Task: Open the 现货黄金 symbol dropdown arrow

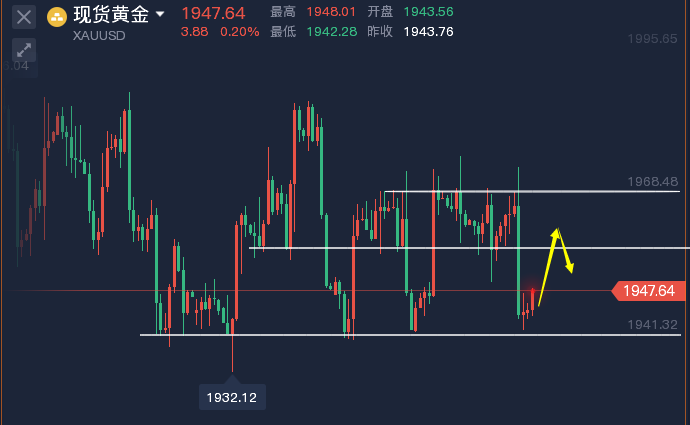Action: pyautogui.click(x=160, y=14)
